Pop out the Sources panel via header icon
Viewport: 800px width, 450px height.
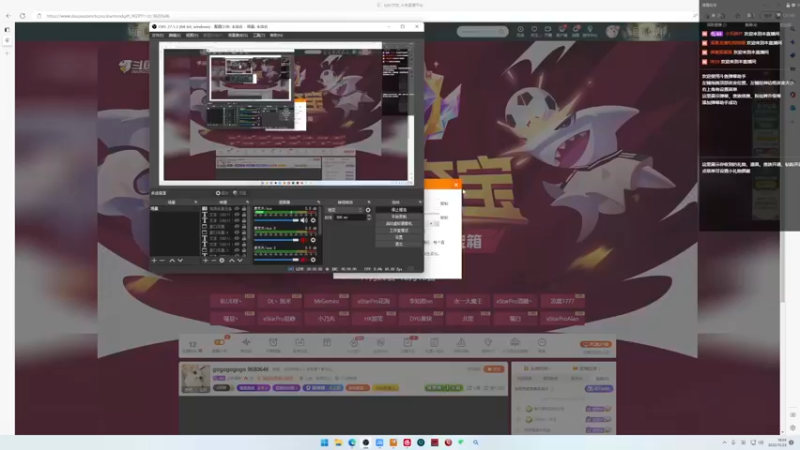tap(247, 202)
